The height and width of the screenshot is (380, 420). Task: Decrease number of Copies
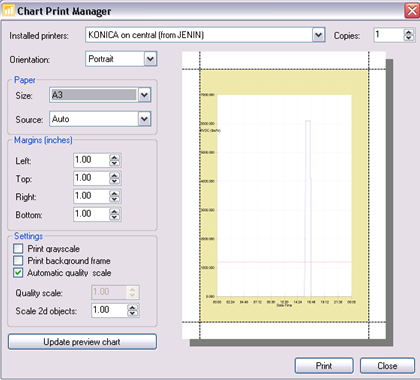pos(409,38)
